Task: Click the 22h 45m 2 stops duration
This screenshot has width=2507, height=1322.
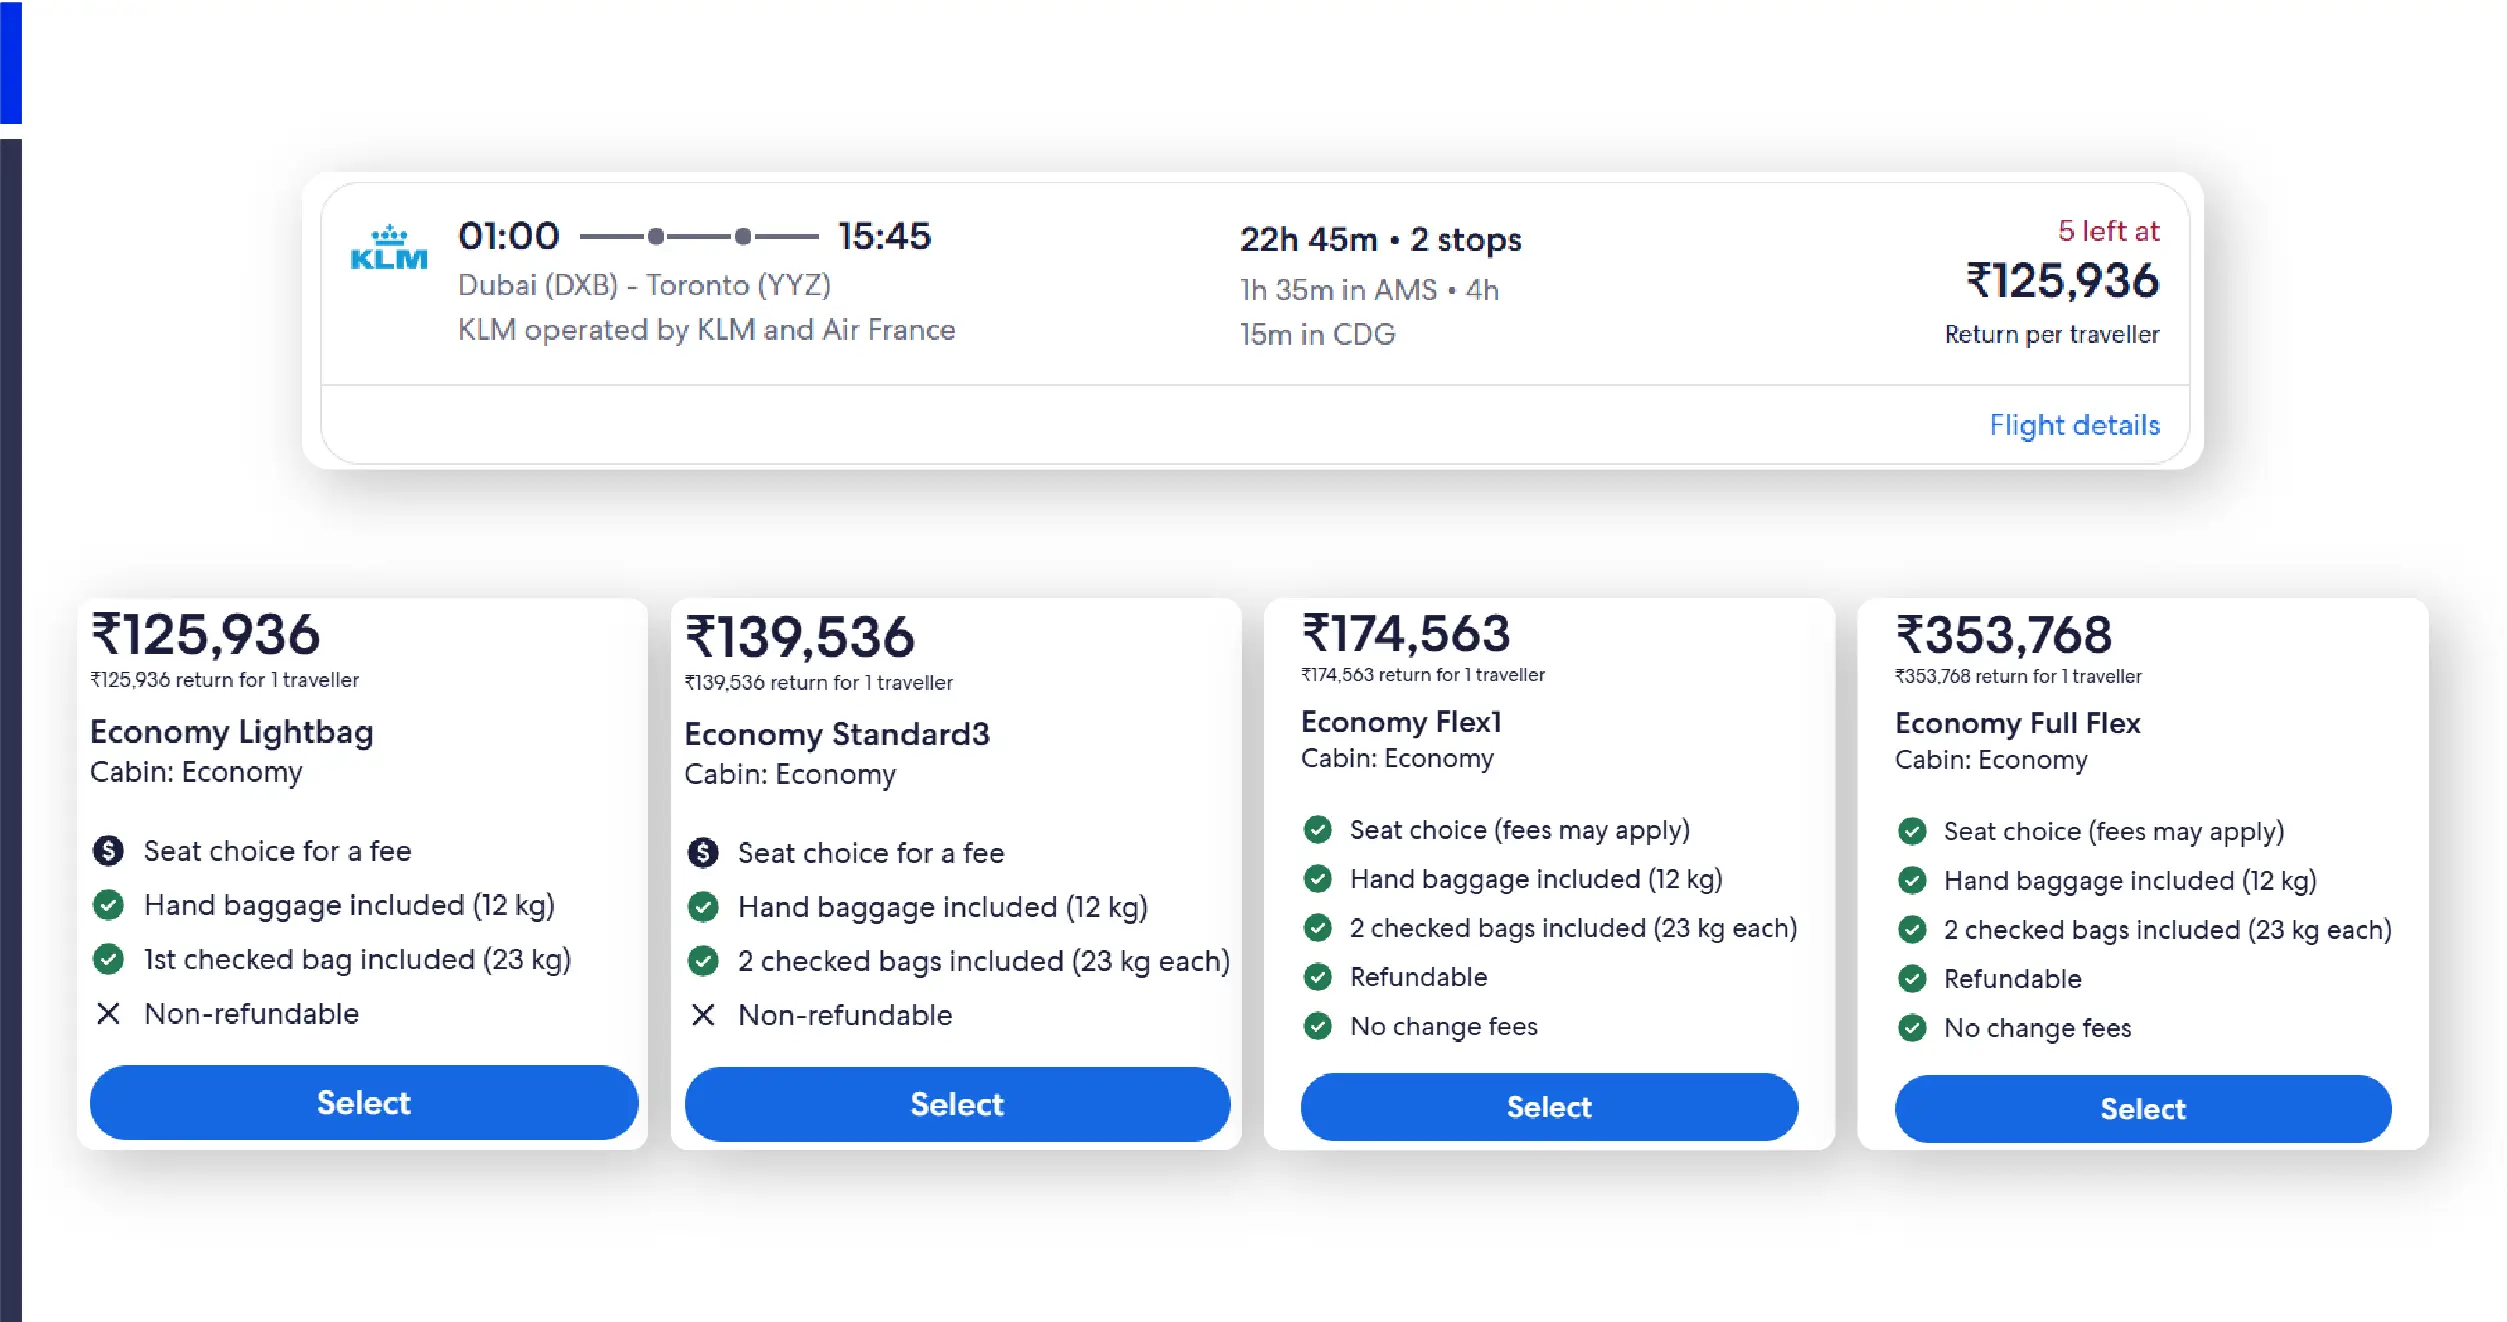Action: coord(1380,240)
